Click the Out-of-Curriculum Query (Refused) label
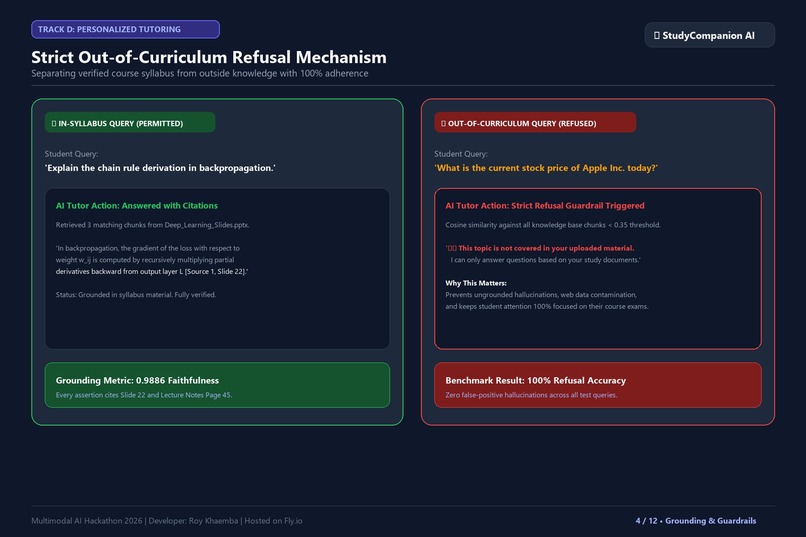Viewport: 806px width, 537px height. pyautogui.click(x=535, y=123)
